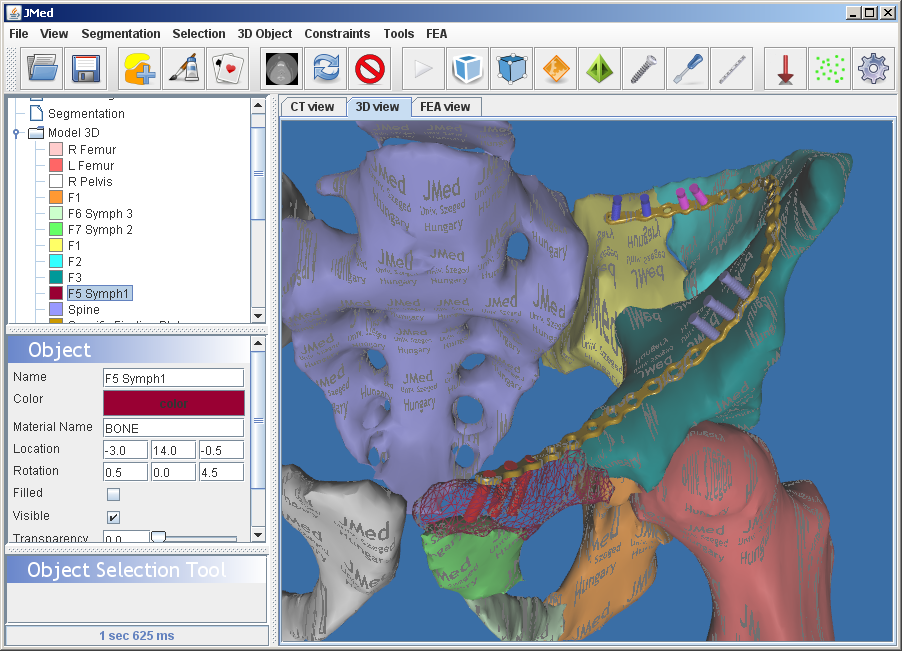Click the red stop sign icon
Image resolution: width=902 pixels, height=651 pixels.
point(369,69)
